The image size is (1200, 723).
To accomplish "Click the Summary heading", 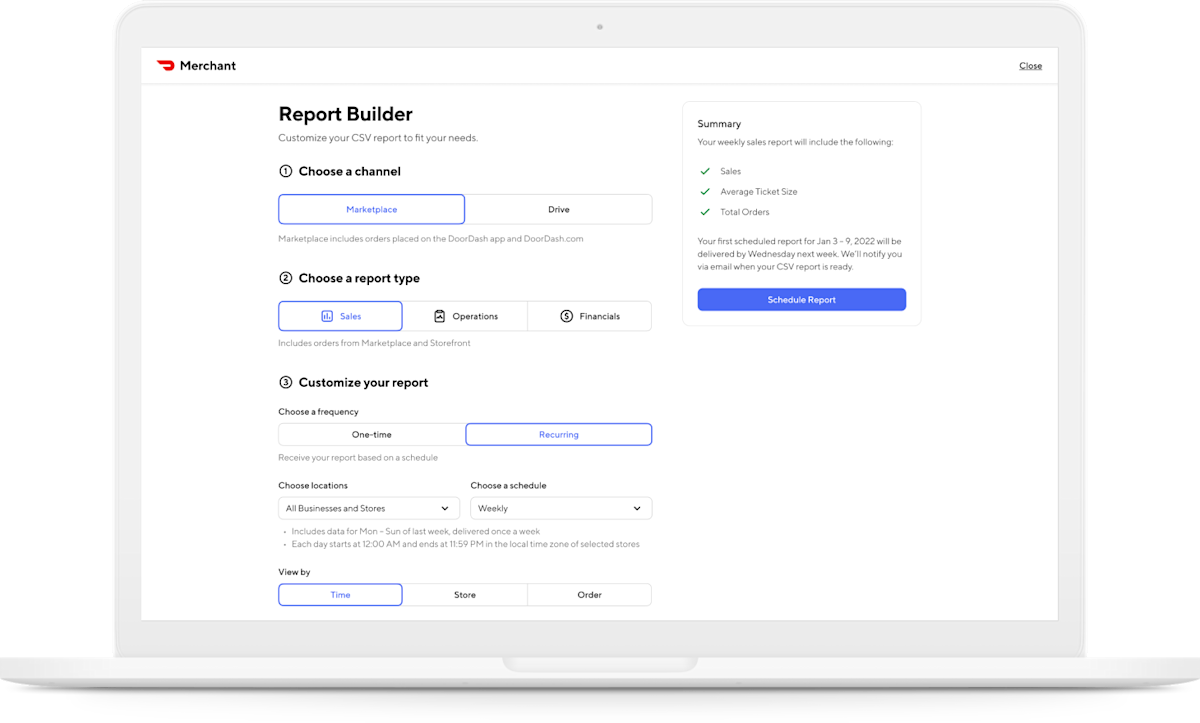I will (x=719, y=124).
